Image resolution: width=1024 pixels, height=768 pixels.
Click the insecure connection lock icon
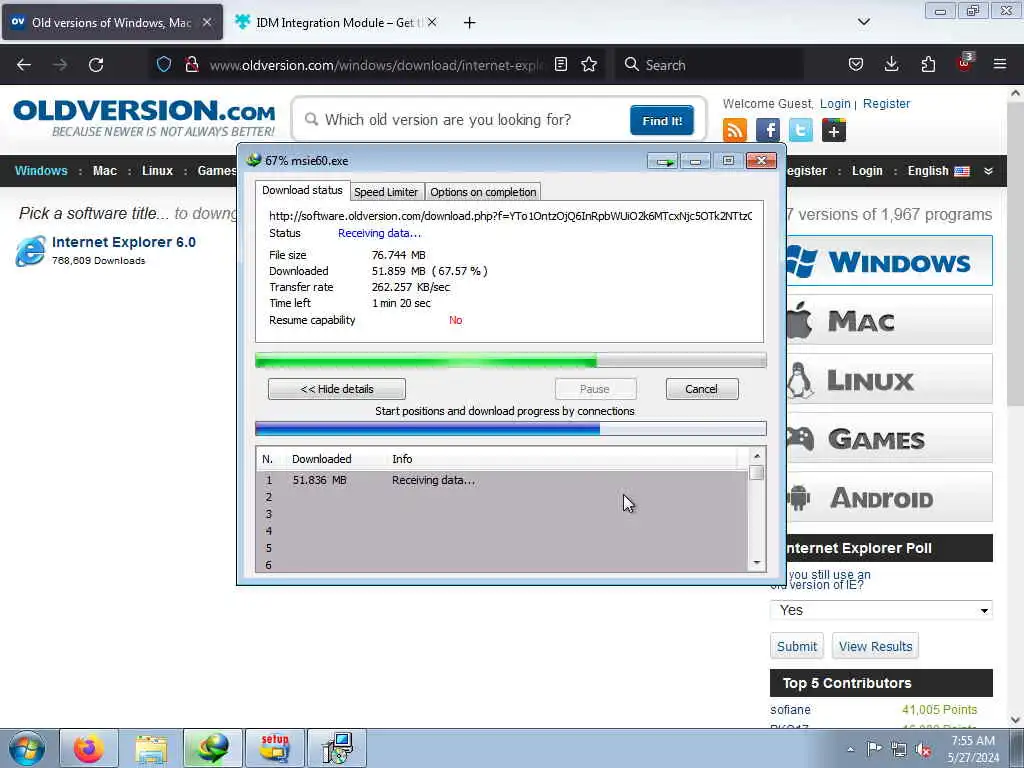coord(191,64)
